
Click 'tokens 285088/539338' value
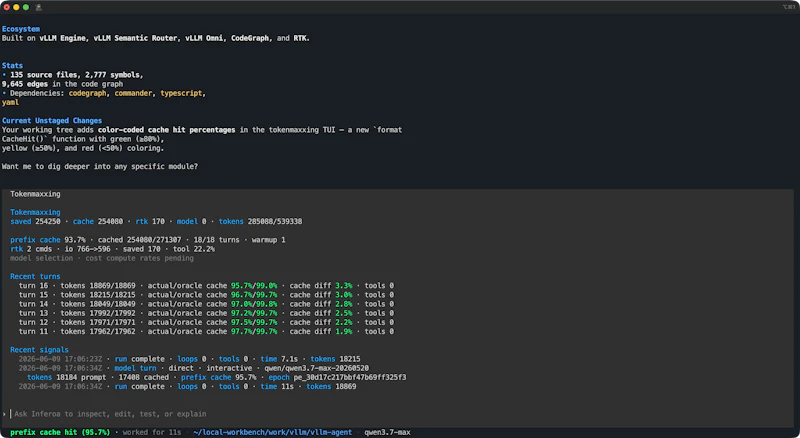260,222
